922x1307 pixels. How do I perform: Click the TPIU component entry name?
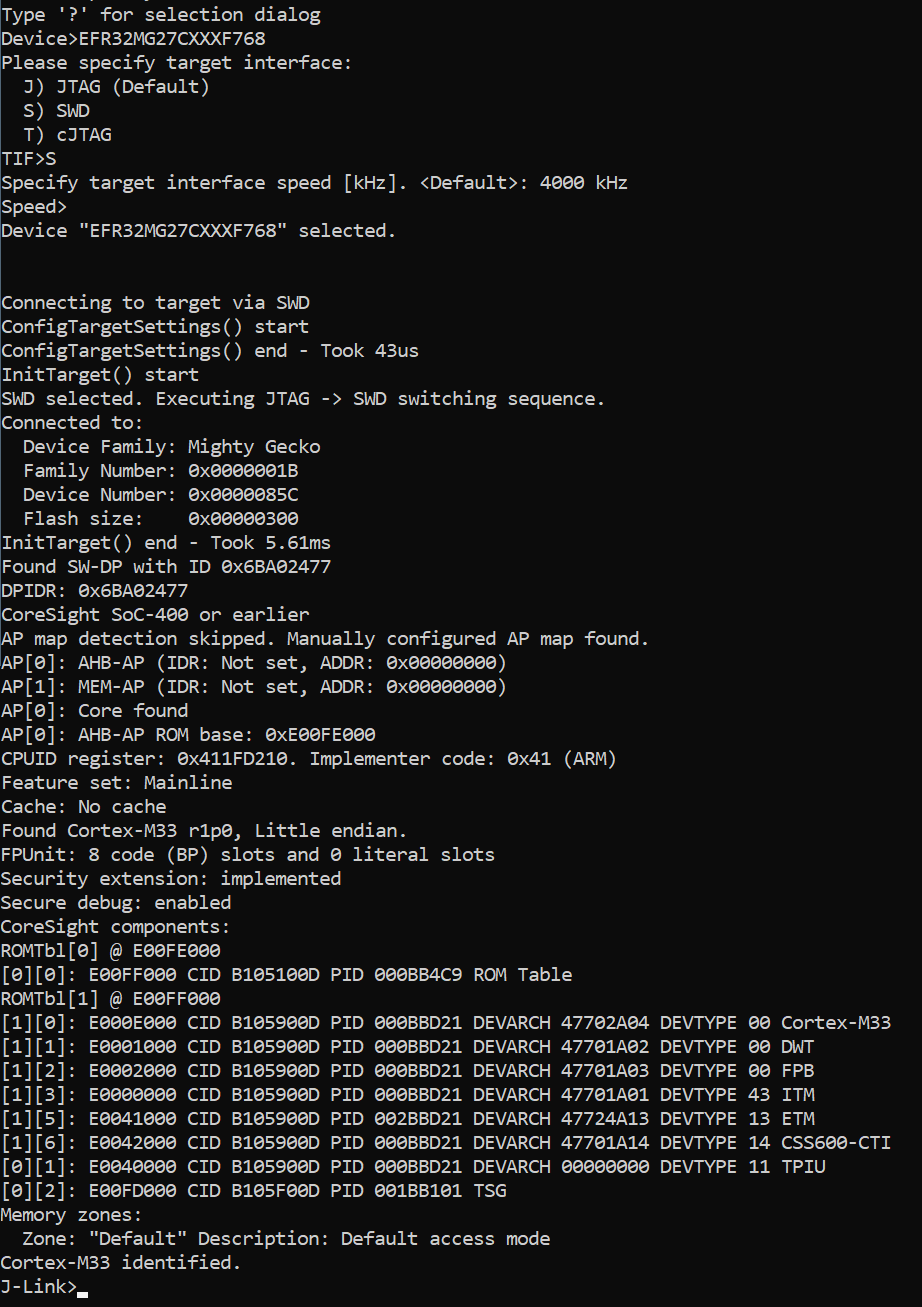[x=803, y=1167]
